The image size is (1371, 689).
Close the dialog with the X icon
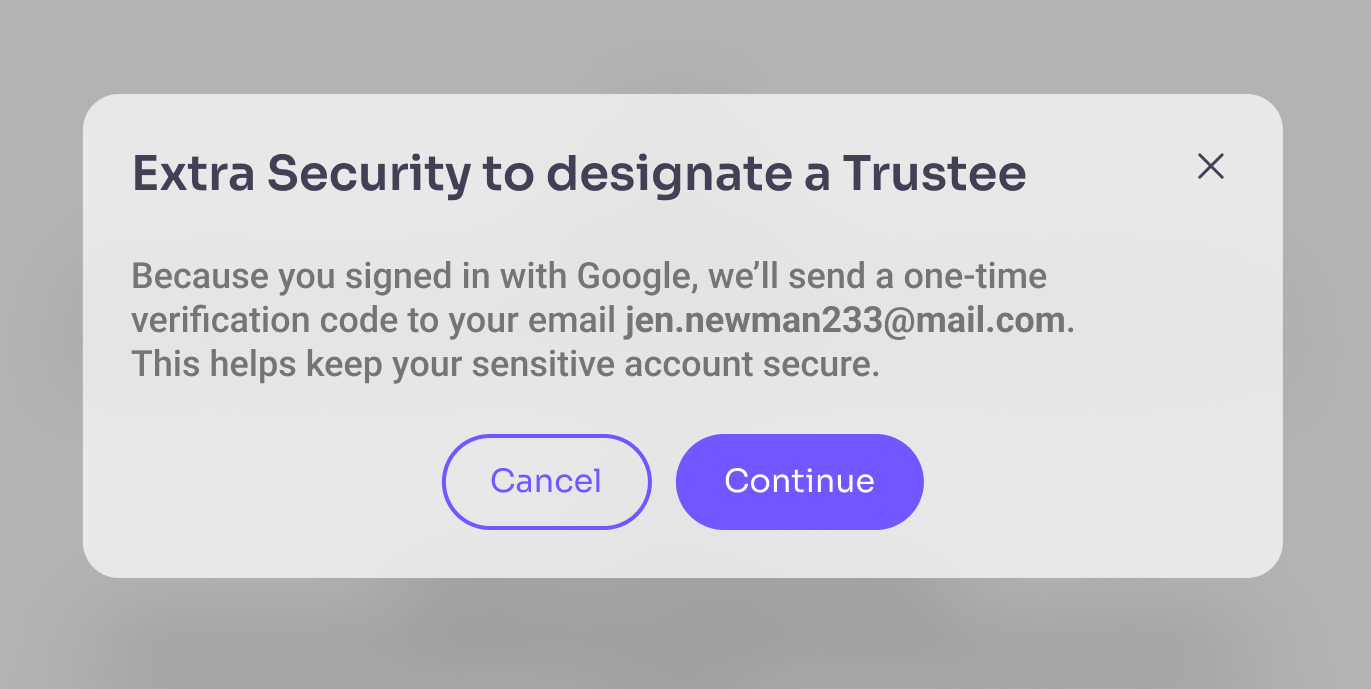pos(1210,167)
